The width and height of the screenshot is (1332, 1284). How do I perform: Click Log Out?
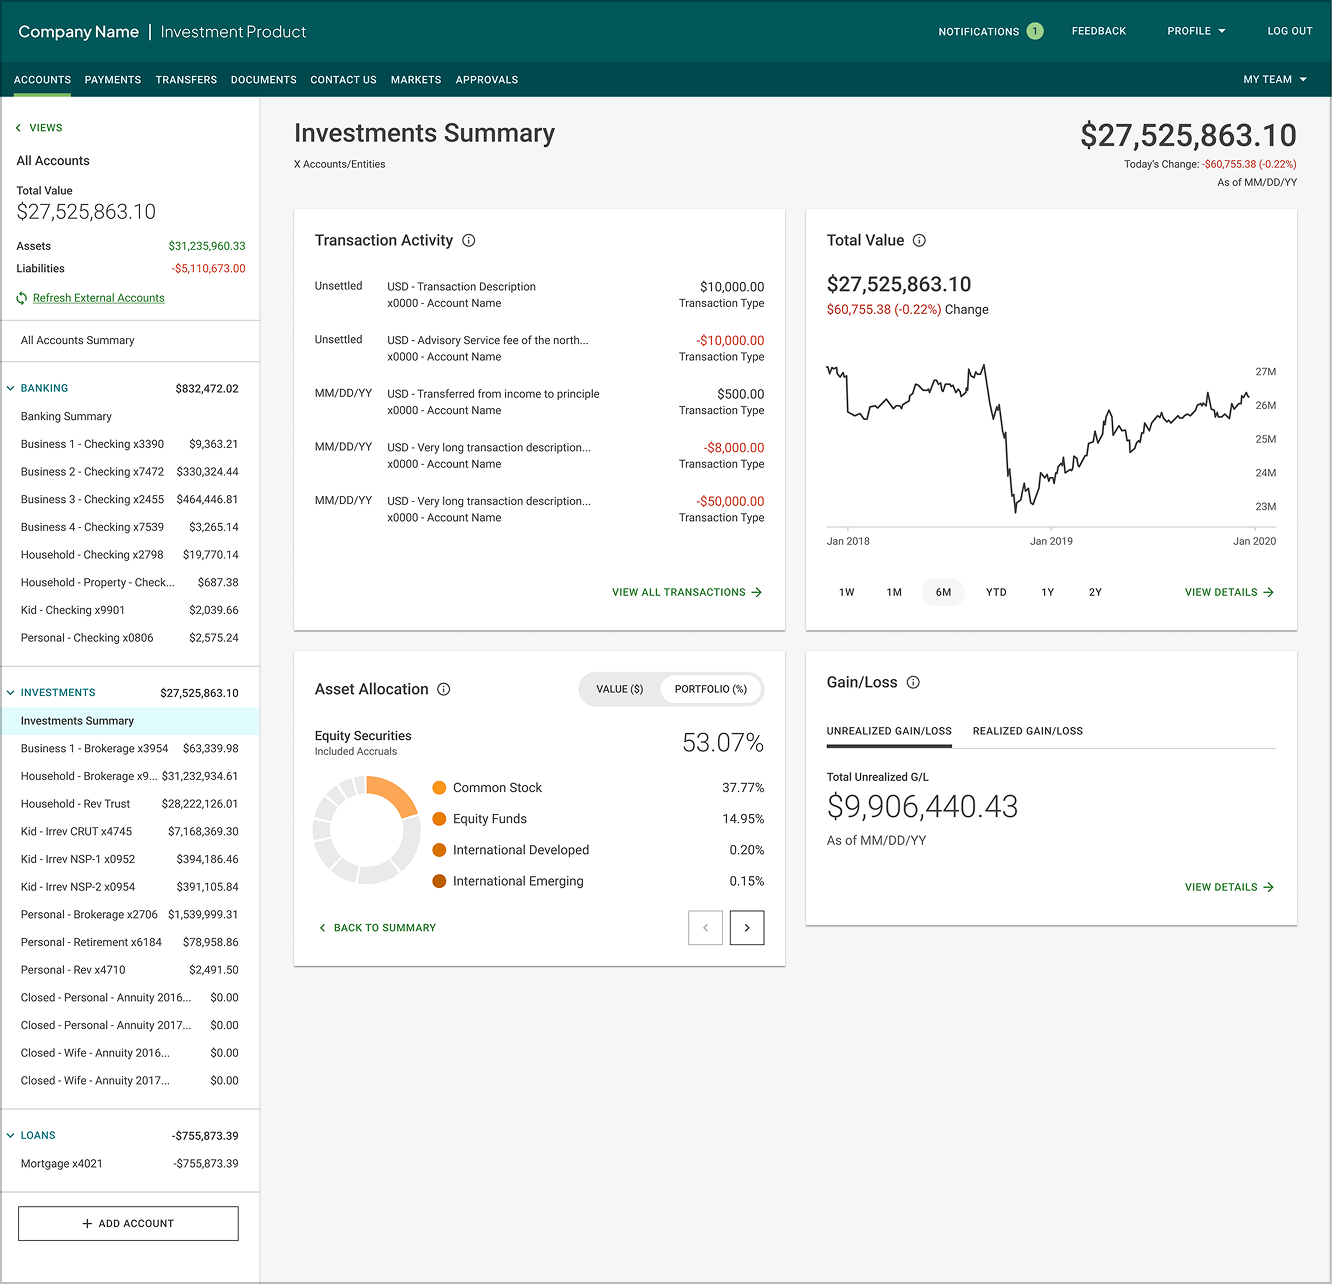click(x=1290, y=31)
